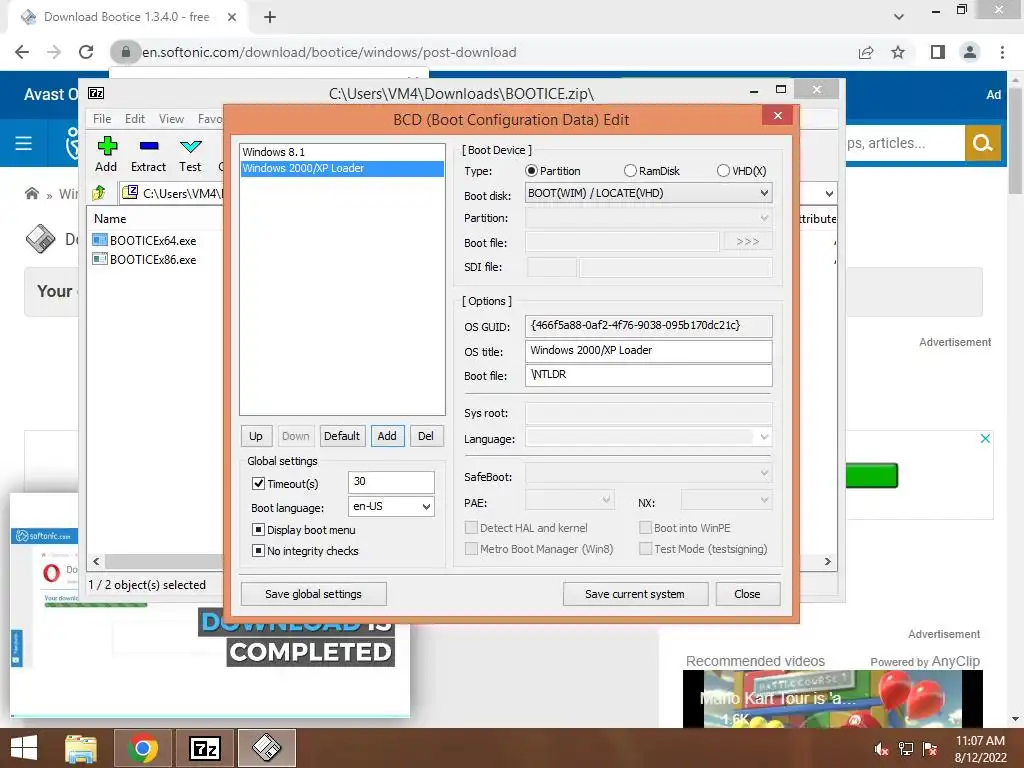Switch to BOOTICE in taskbar
This screenshot has width=1024, height=768.
click(266, 748)
